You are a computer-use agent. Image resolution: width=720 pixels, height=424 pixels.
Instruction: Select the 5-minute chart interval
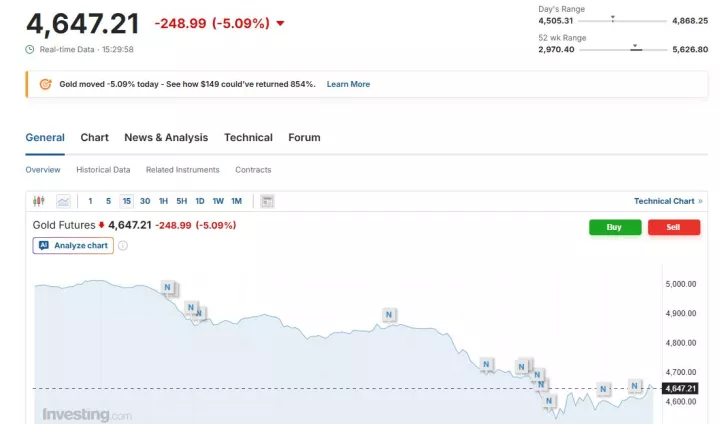[108, 201]
